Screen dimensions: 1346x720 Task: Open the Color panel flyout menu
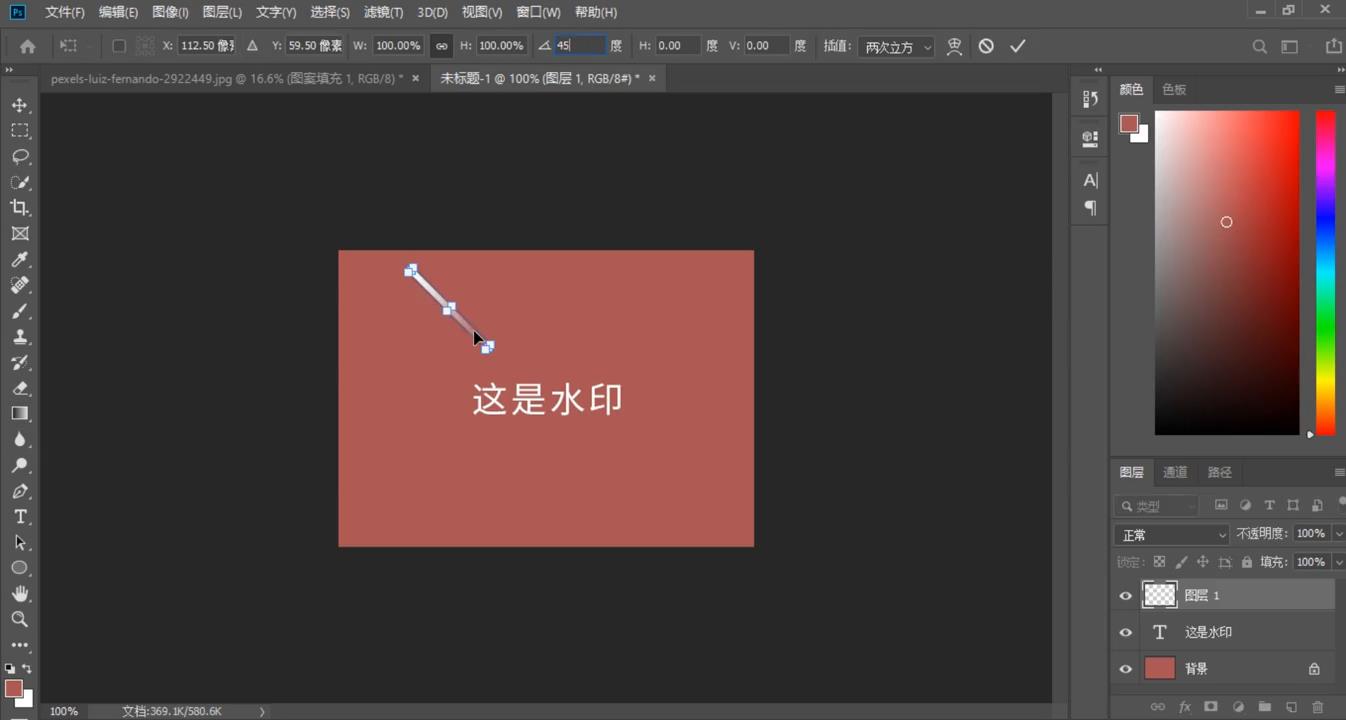click(1339, 89)
